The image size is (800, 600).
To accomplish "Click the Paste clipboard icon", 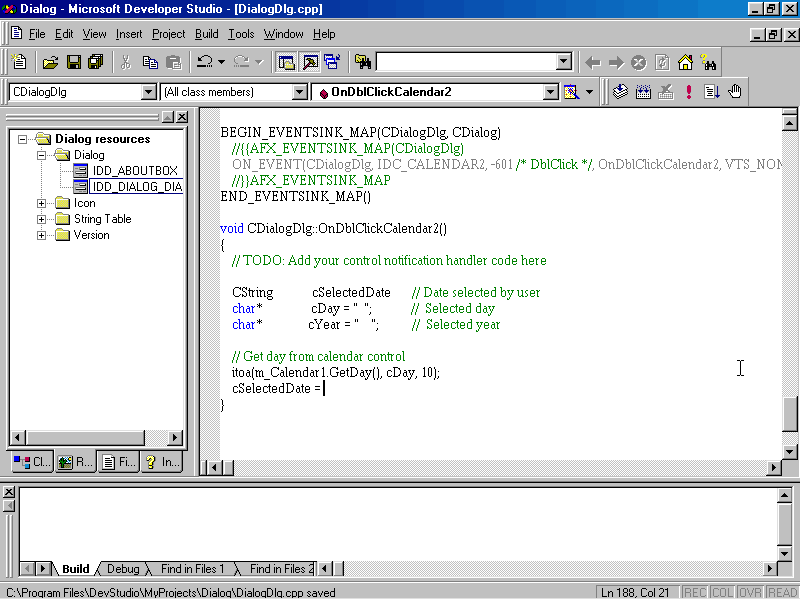I will pos(173,62).
